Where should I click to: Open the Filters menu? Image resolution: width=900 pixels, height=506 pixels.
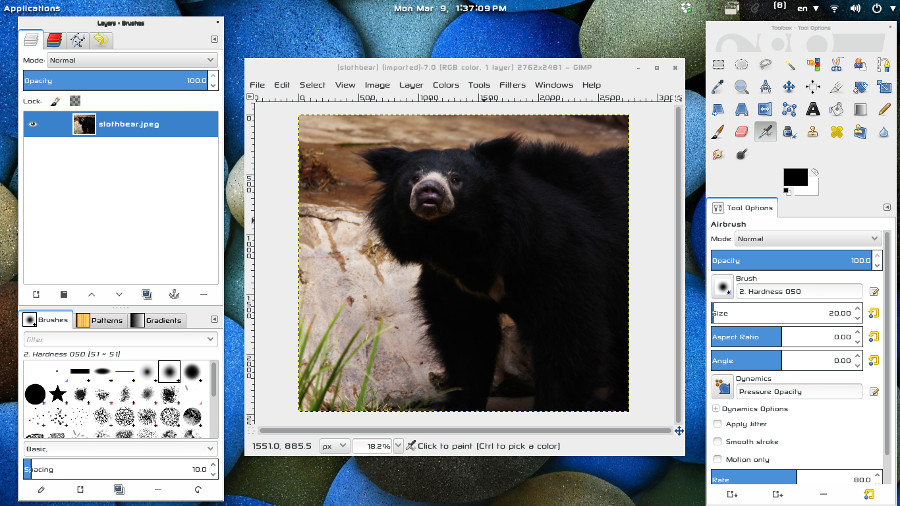tap(512, 85)
